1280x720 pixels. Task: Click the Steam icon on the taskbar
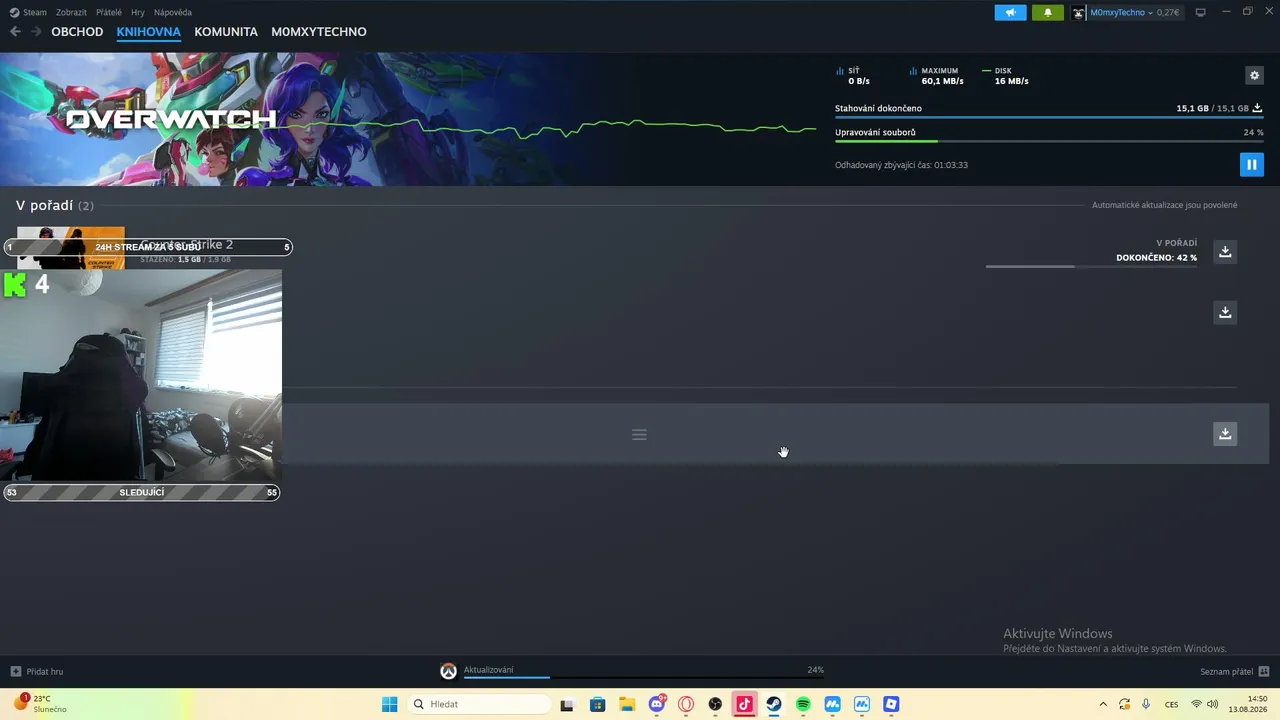(x=774, y=704)
